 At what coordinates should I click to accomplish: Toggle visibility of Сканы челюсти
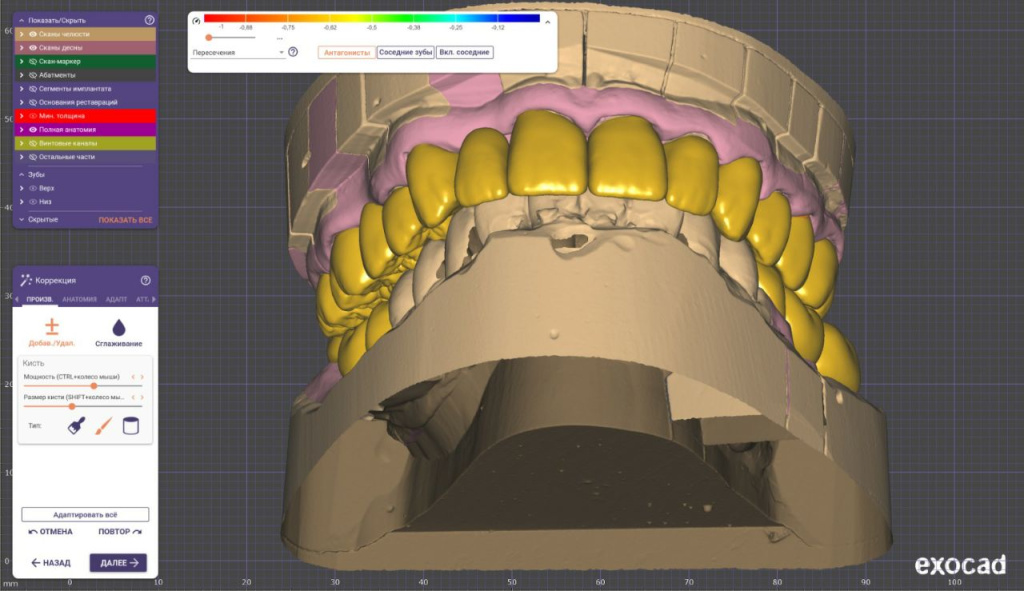click(x=33, y=34)
